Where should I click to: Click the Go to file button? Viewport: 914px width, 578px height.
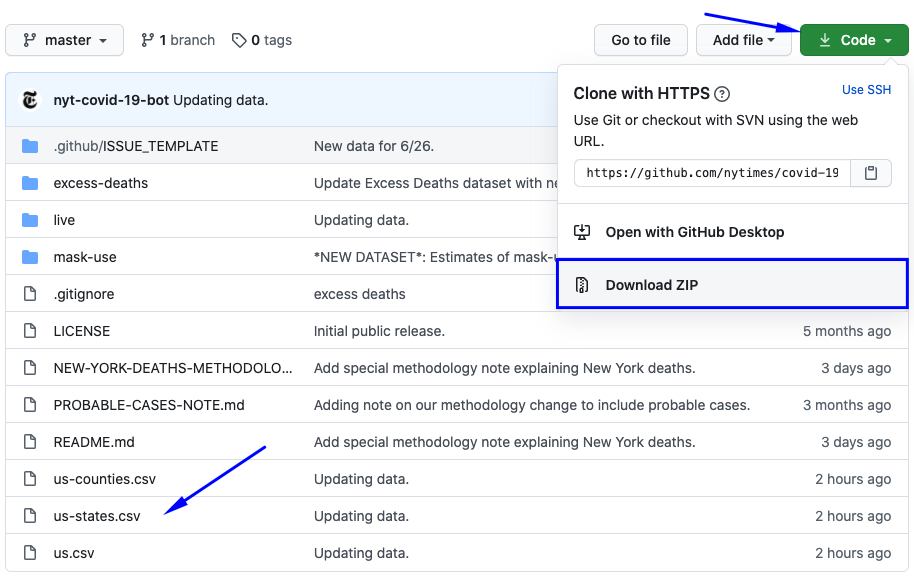pyautogui.click(x=641, y=40)
